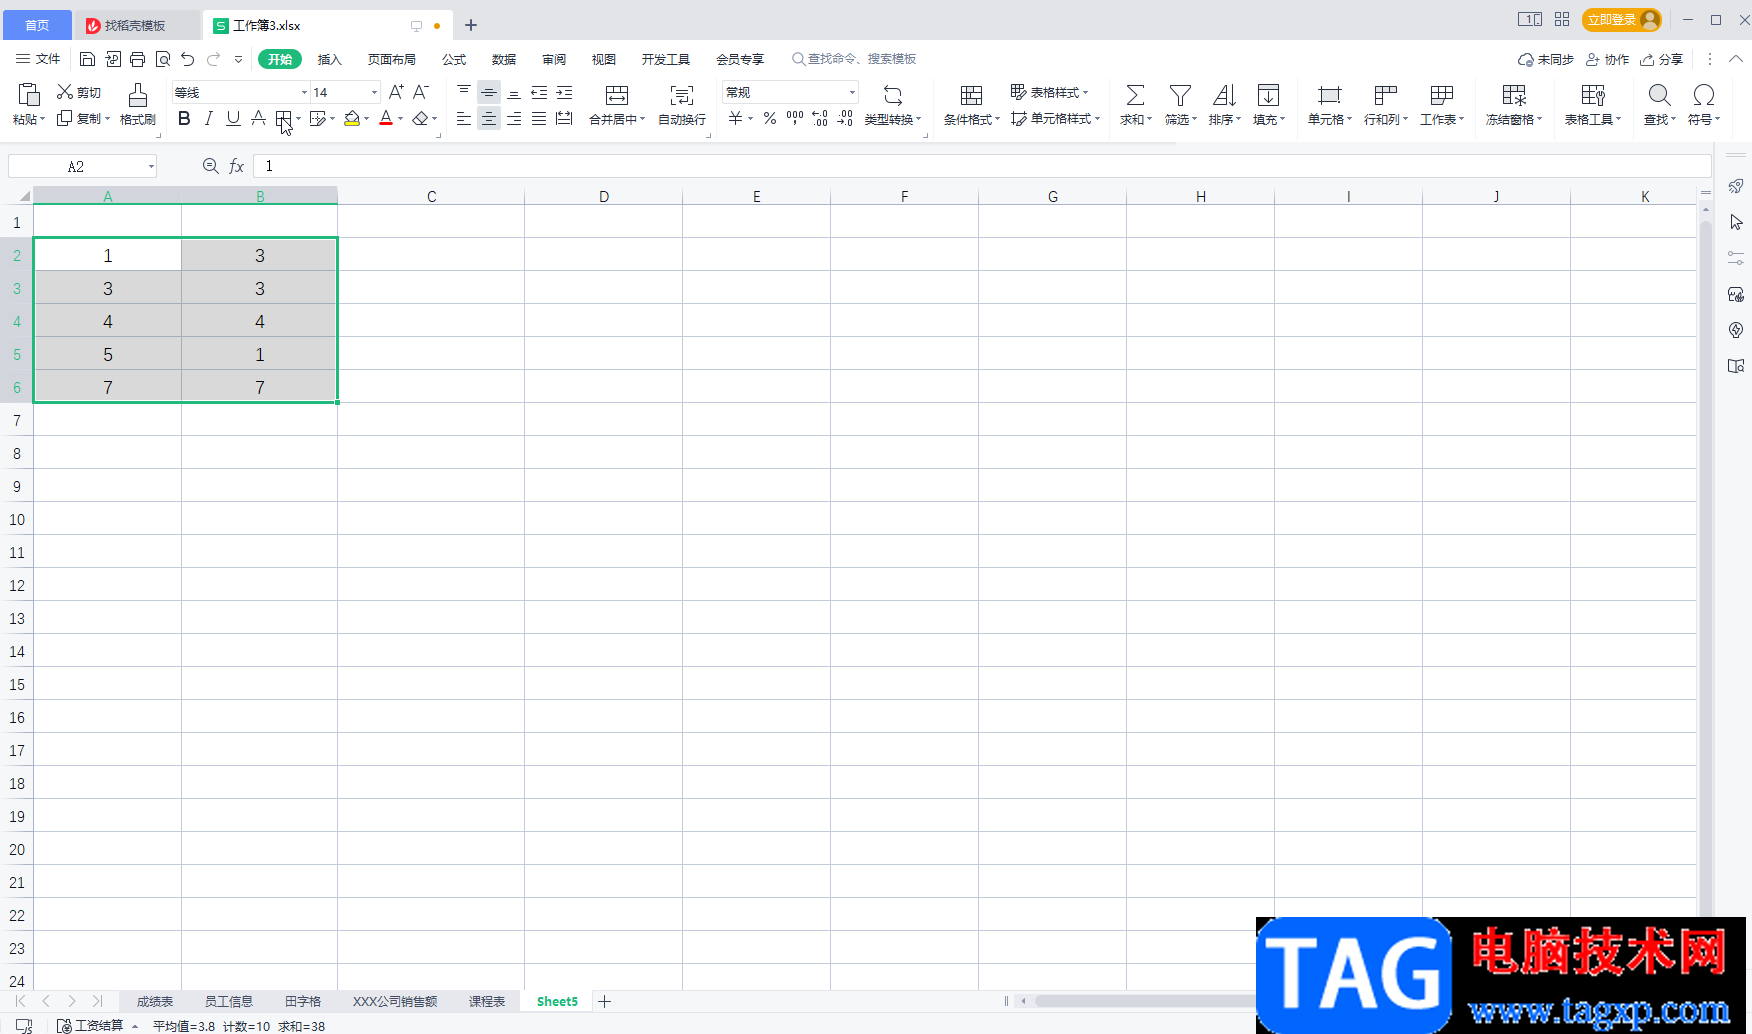This screenshot has width=1752, height=1034.
Task: Toggle align left
Action: [464, 119]
